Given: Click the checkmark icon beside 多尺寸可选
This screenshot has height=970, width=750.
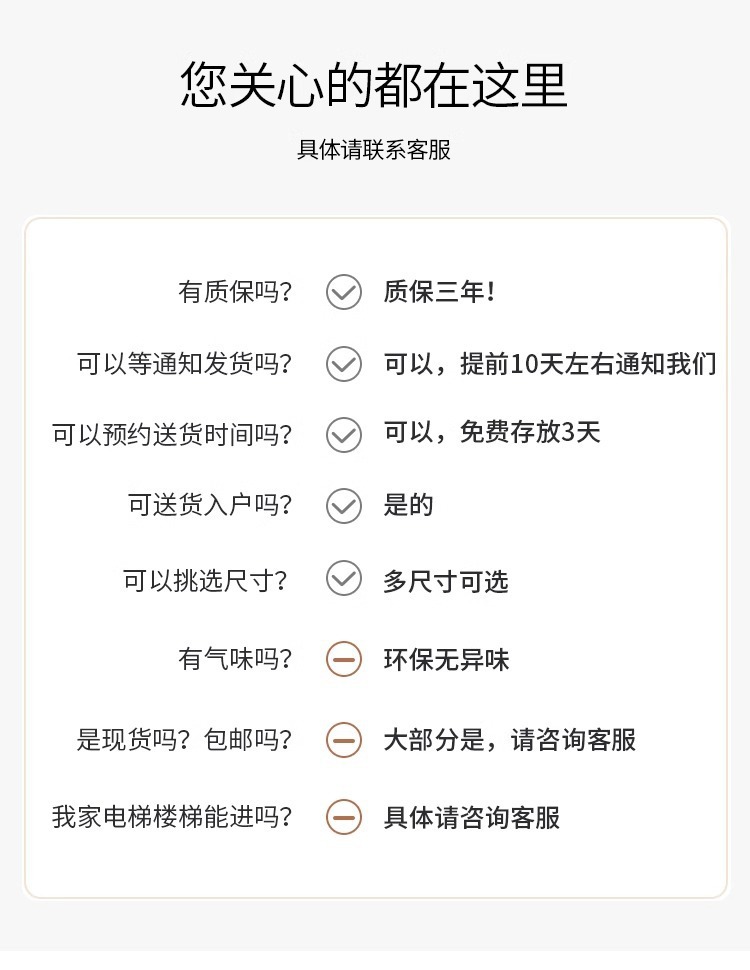Looking at the screenshot, I should [x=343, y=579].
